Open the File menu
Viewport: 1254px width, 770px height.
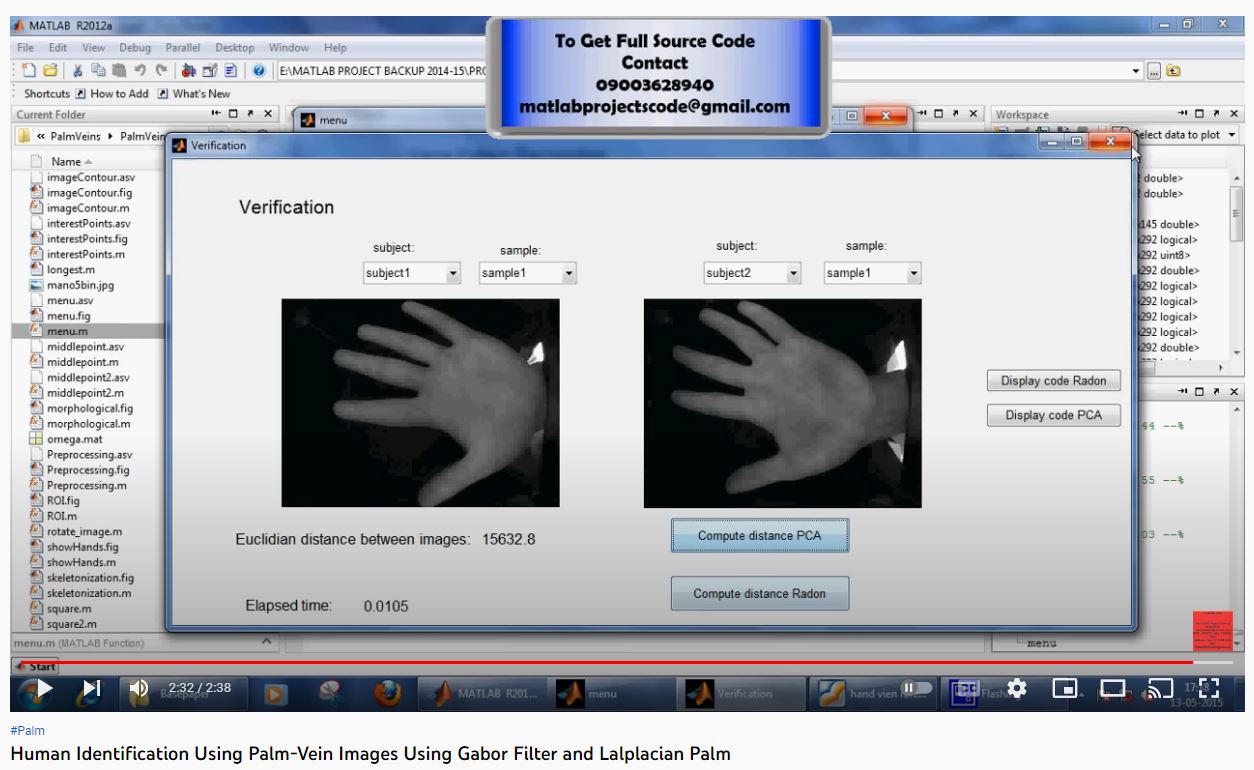pos(26,47)
